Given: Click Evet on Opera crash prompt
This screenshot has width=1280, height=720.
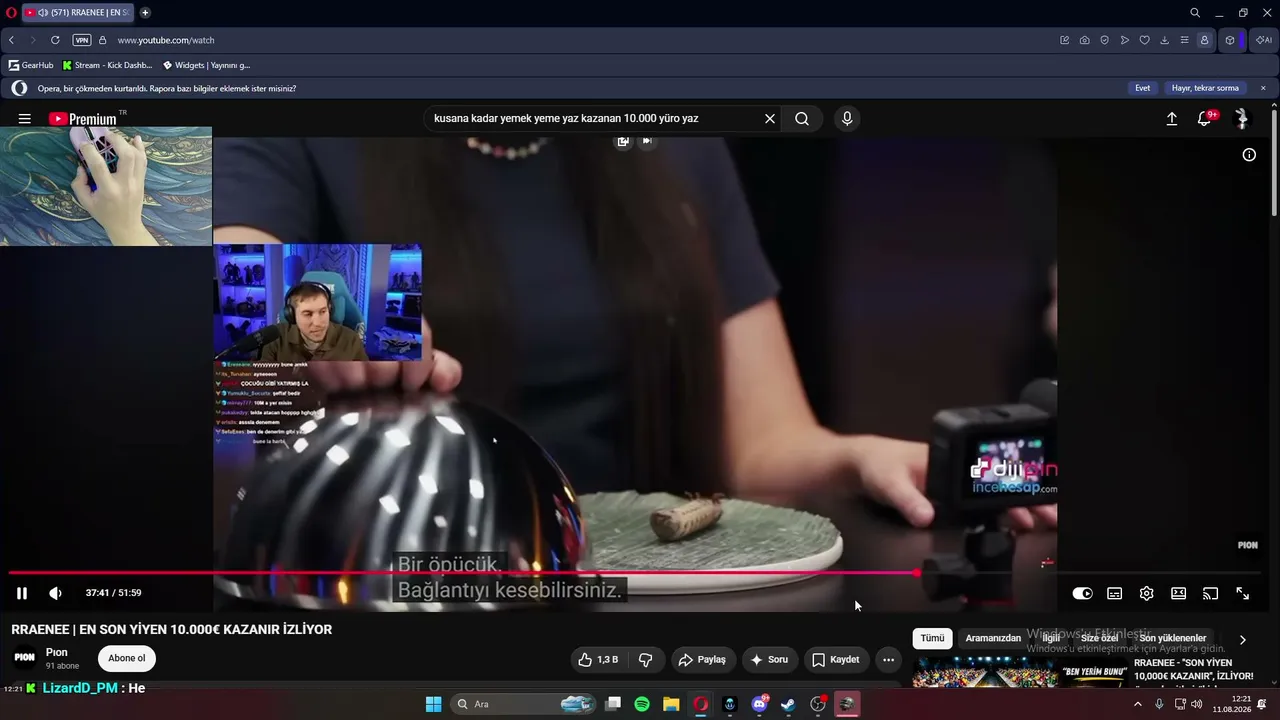Looking at the screenshot, I should tap(1142, 88).
